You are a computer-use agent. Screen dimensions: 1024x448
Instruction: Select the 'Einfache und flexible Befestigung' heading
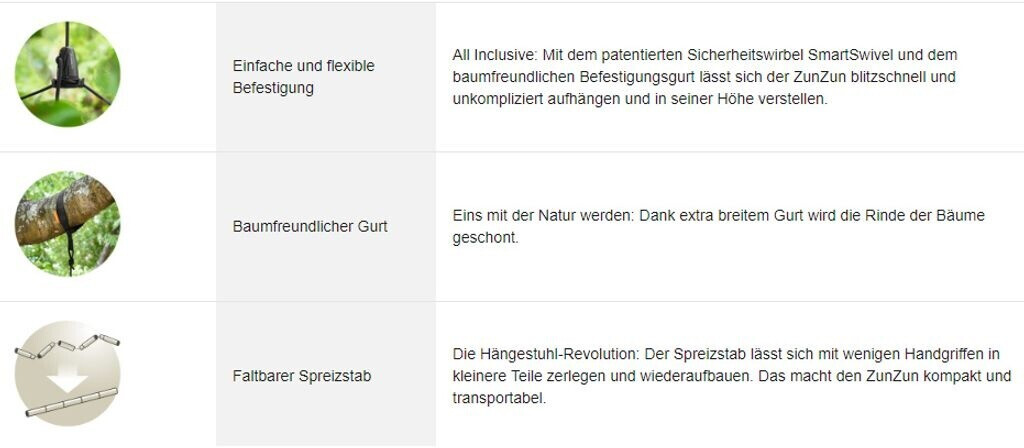point(303,76)
